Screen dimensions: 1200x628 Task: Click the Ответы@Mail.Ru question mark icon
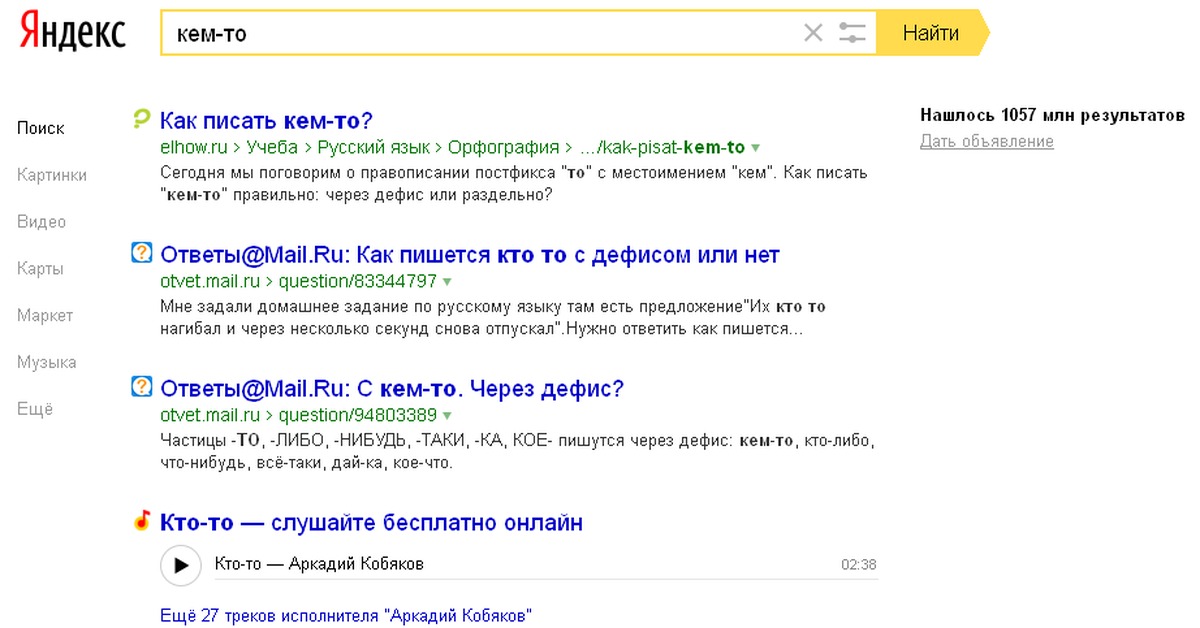[x=142, y=254]
